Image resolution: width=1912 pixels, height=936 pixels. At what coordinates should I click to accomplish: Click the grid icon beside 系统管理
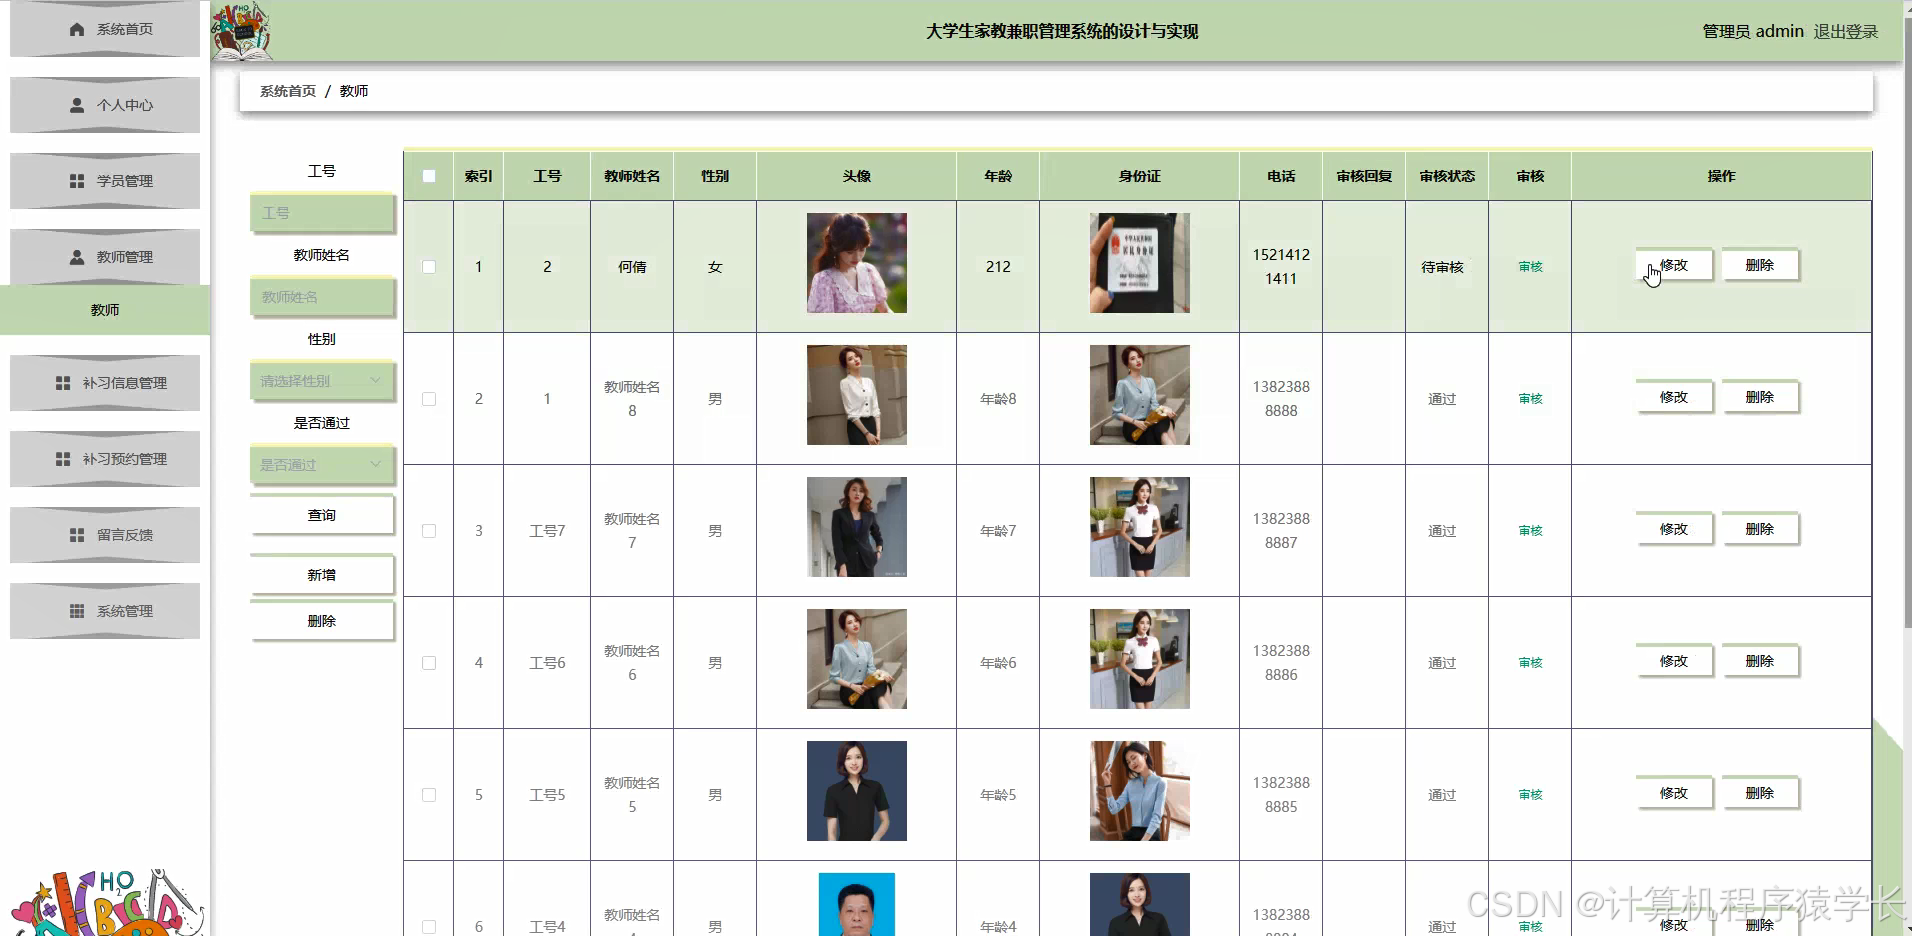coord(77,611)
